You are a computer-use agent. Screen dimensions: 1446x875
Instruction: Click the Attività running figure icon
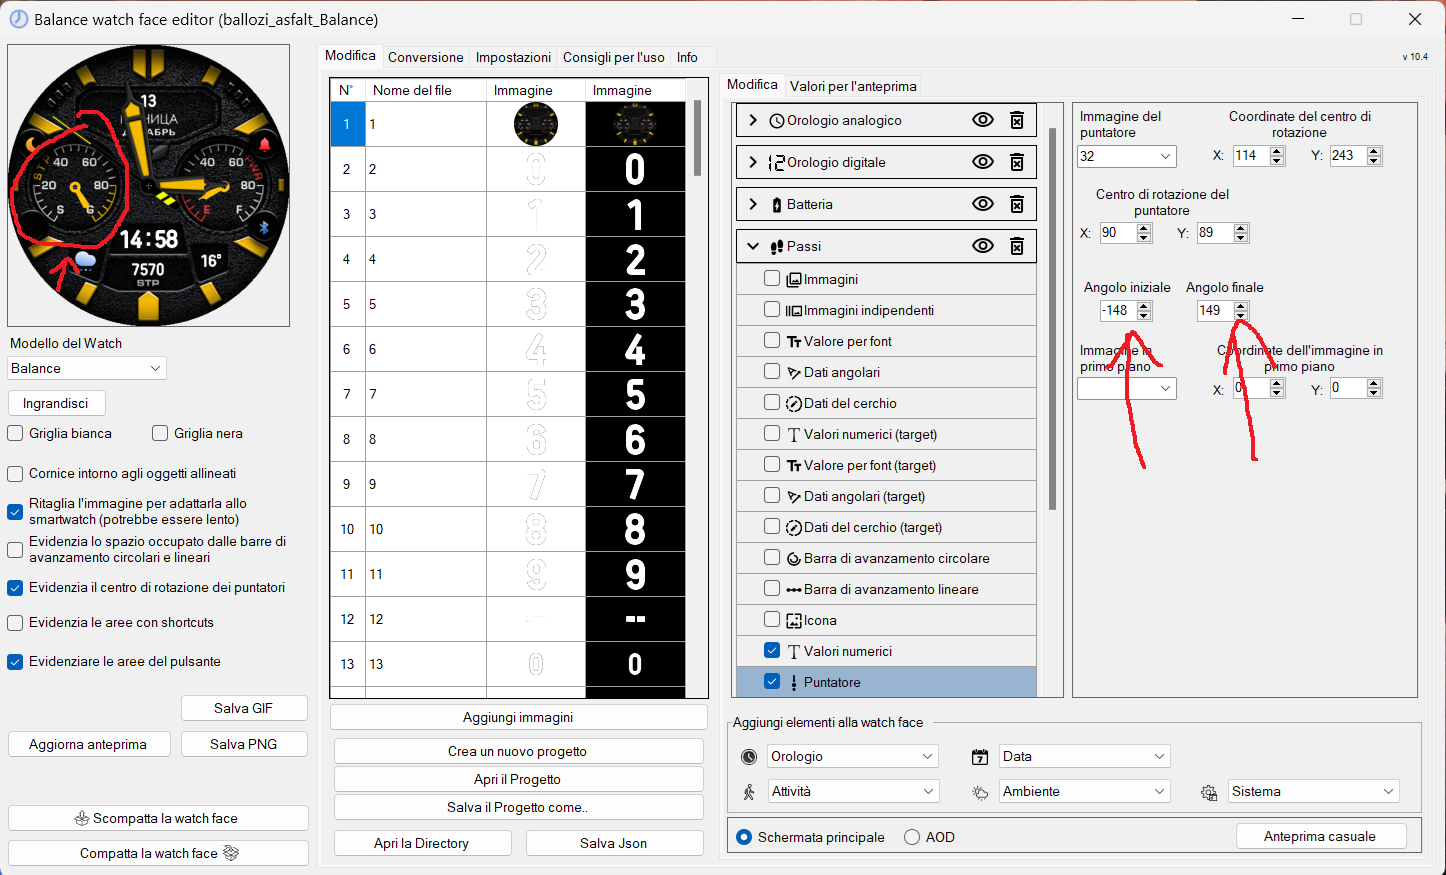click(x=749, y=792)
